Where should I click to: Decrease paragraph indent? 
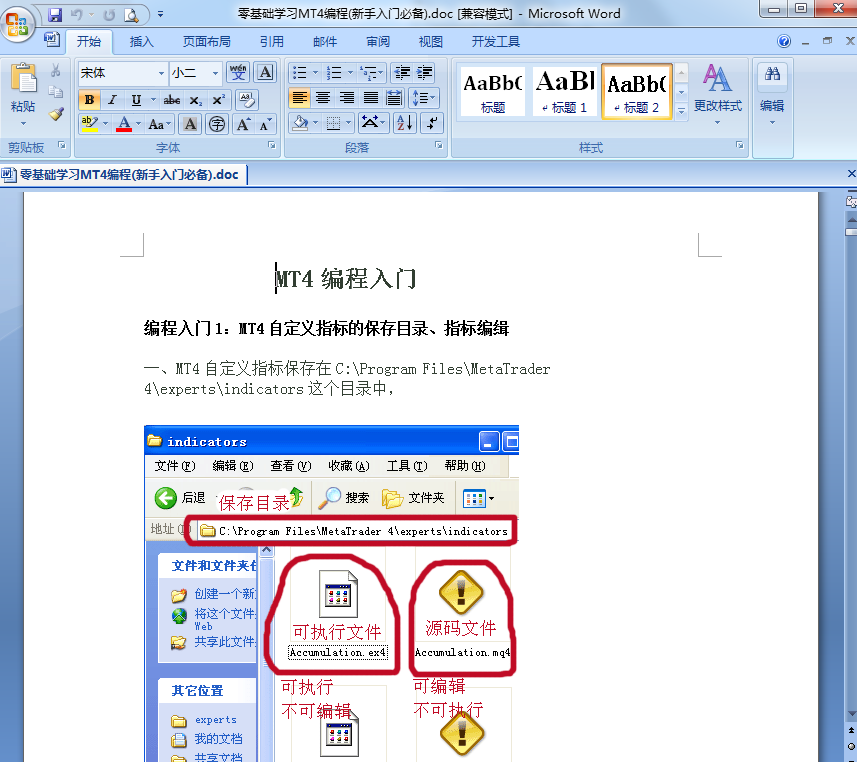402,72
